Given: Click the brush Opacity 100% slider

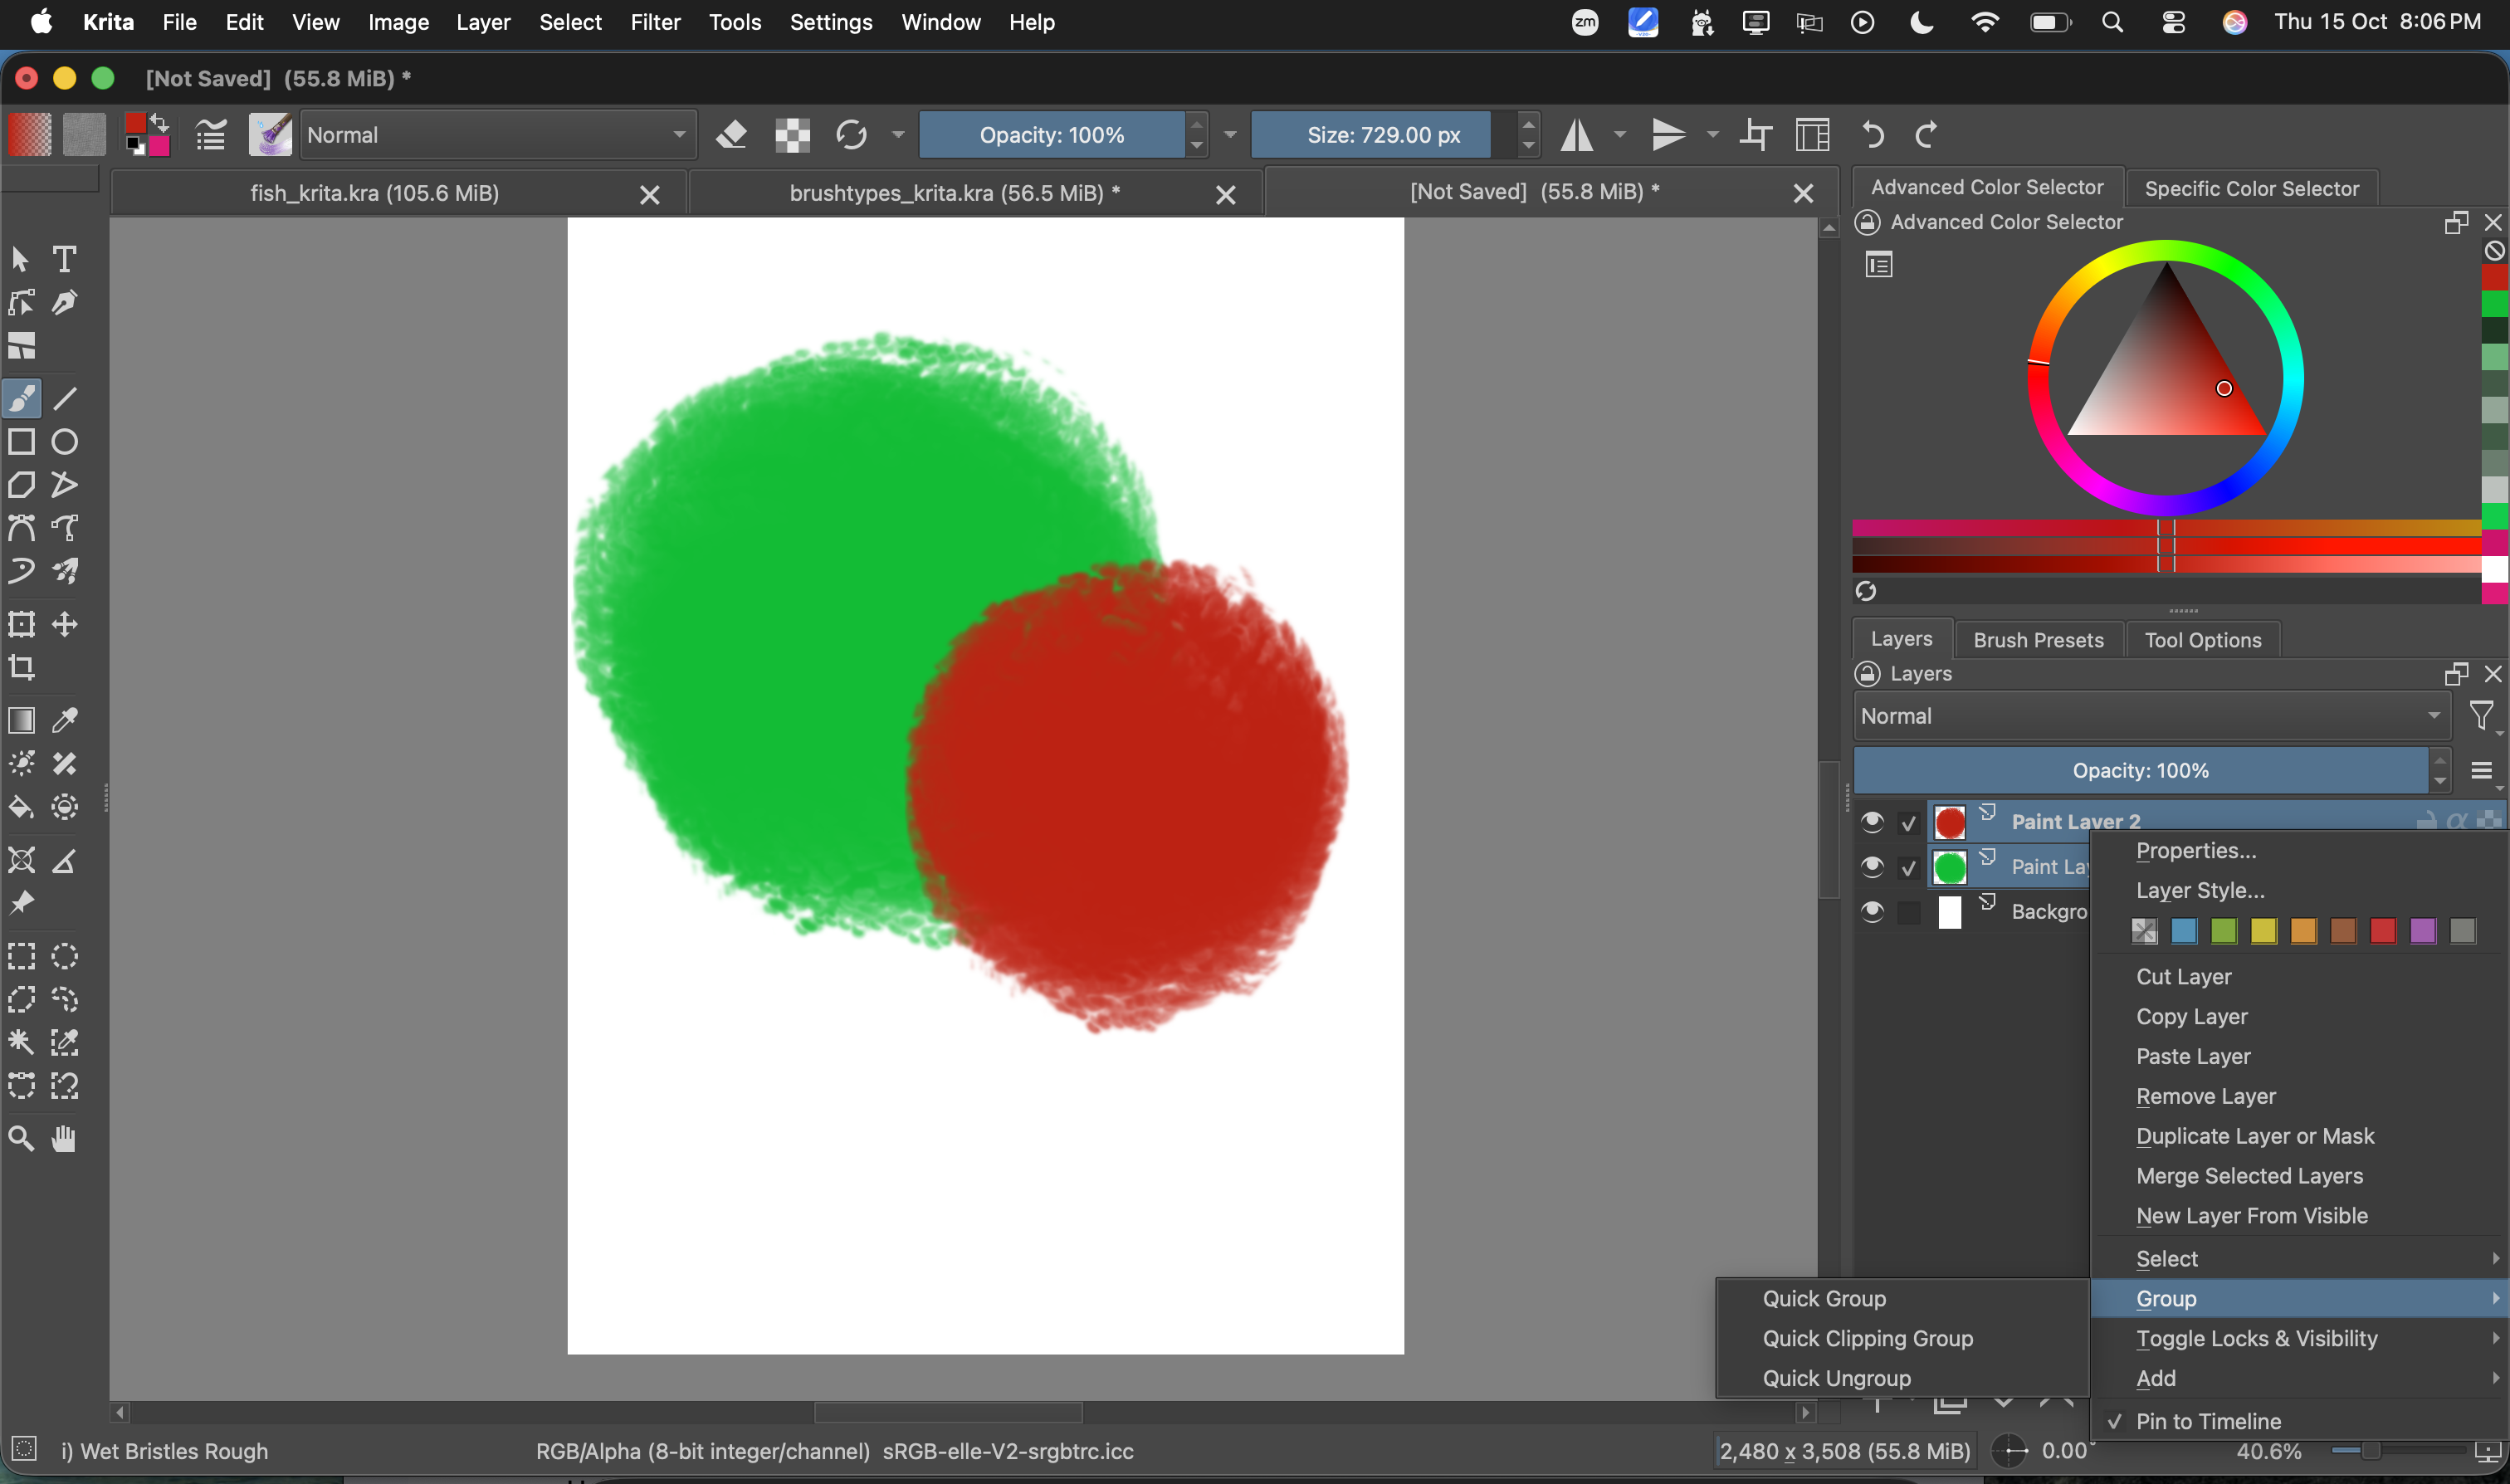Looking at the screenshot, I should click(1051, 134).
